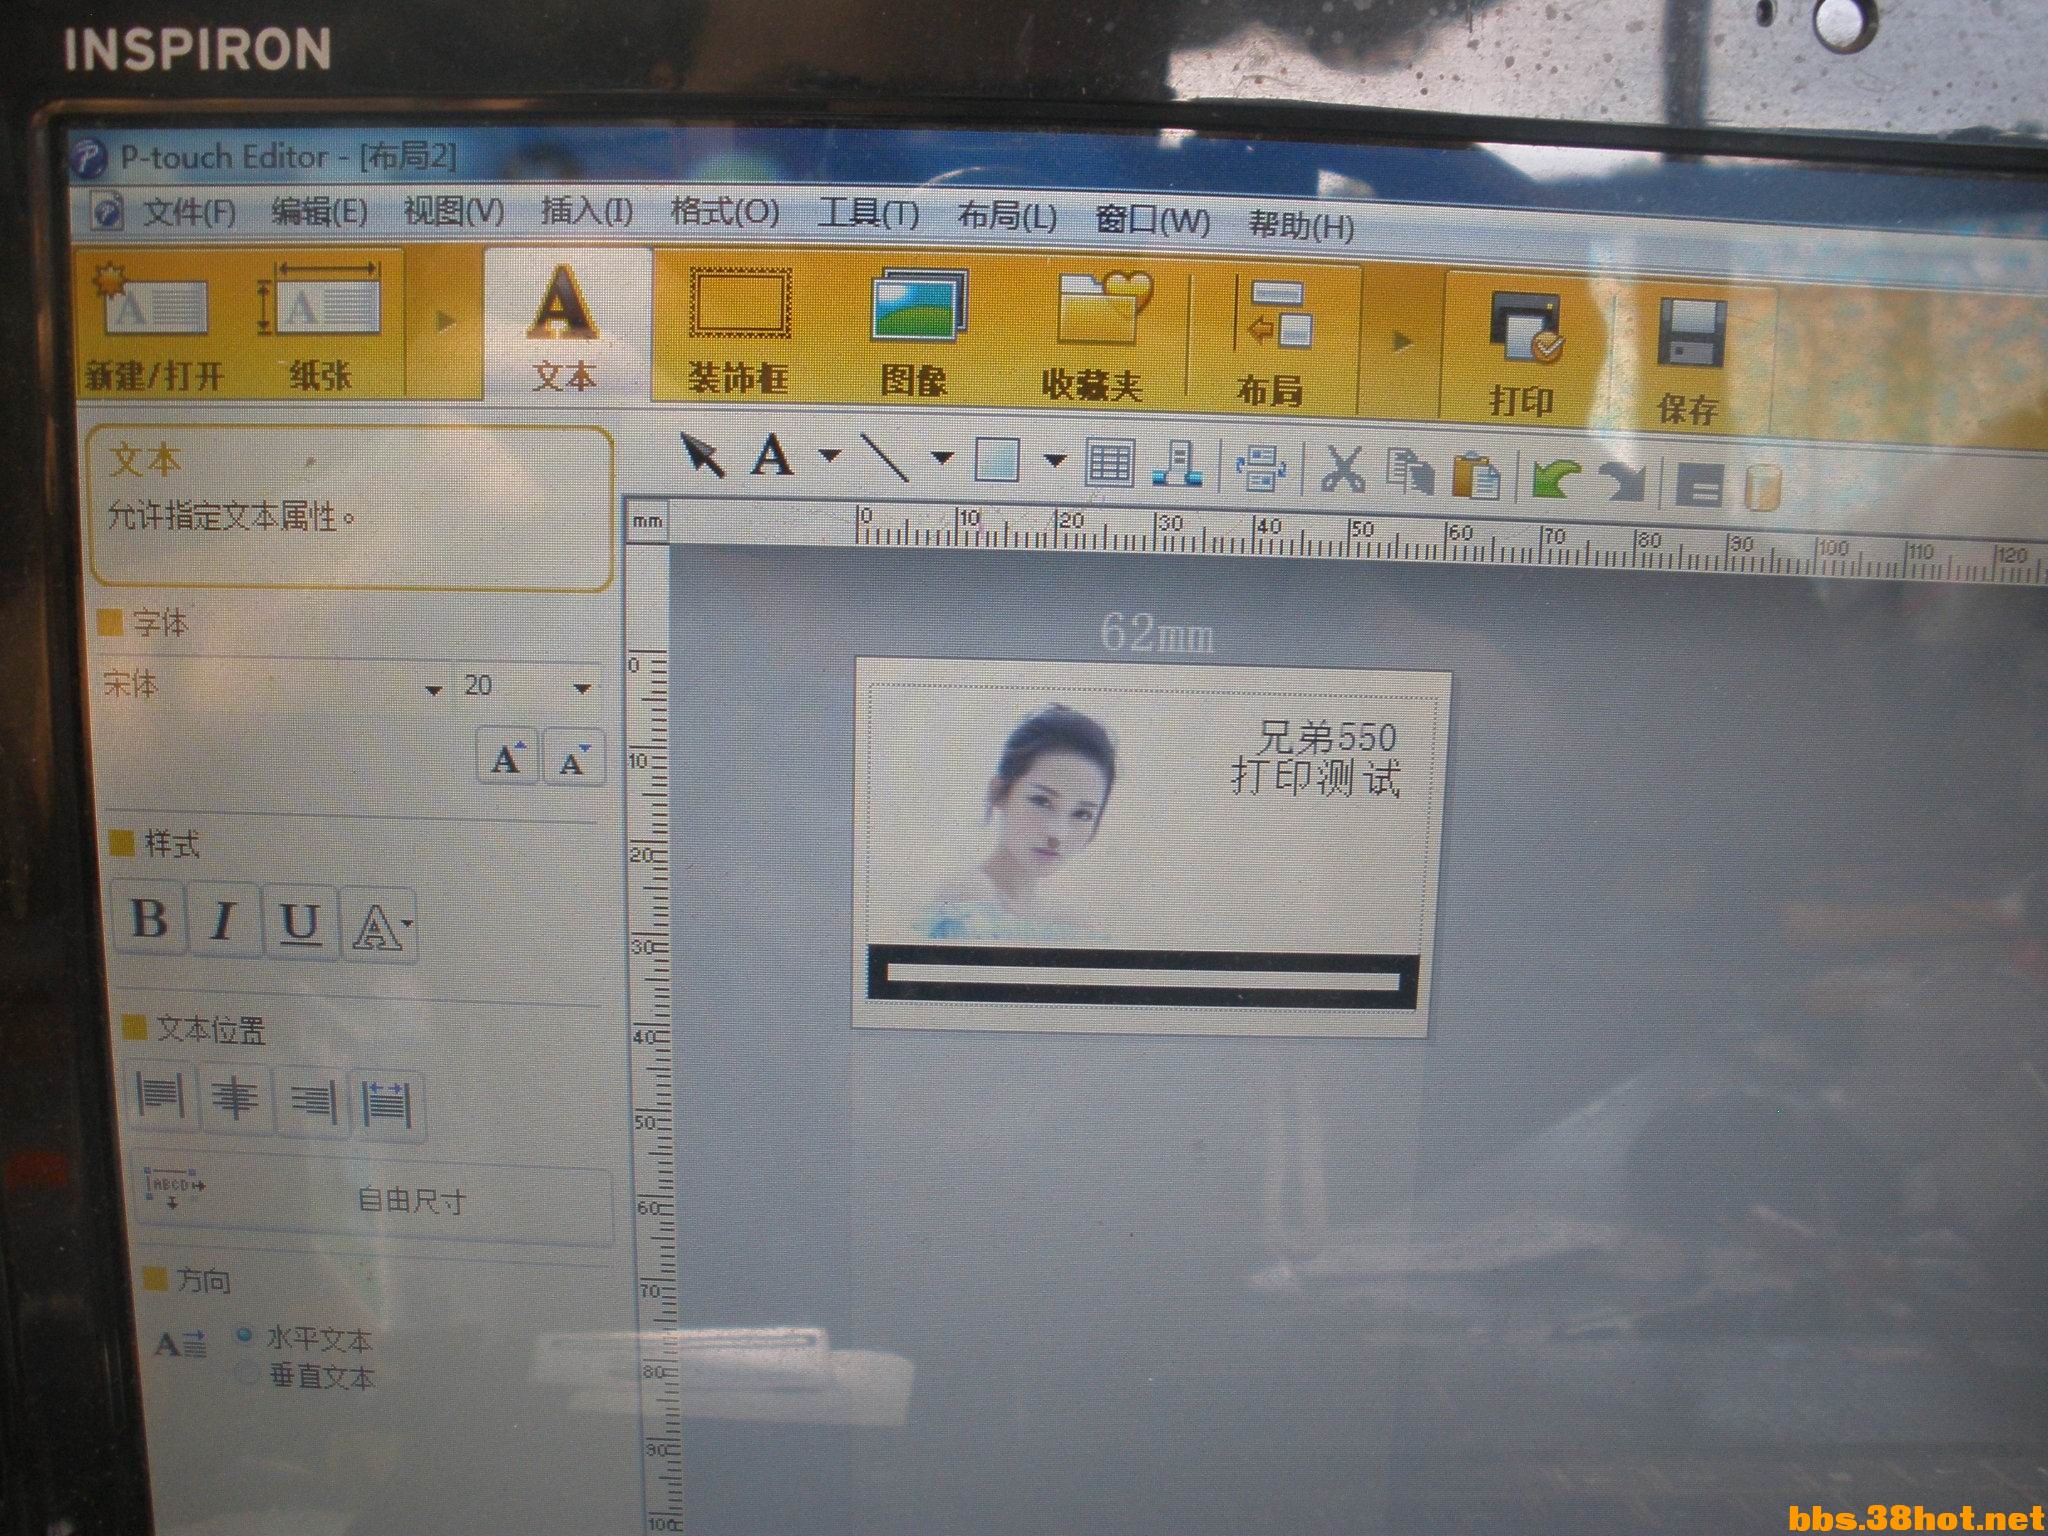
Task: Expand the line tool dropdown arrow
Action: tap(941, 459)
